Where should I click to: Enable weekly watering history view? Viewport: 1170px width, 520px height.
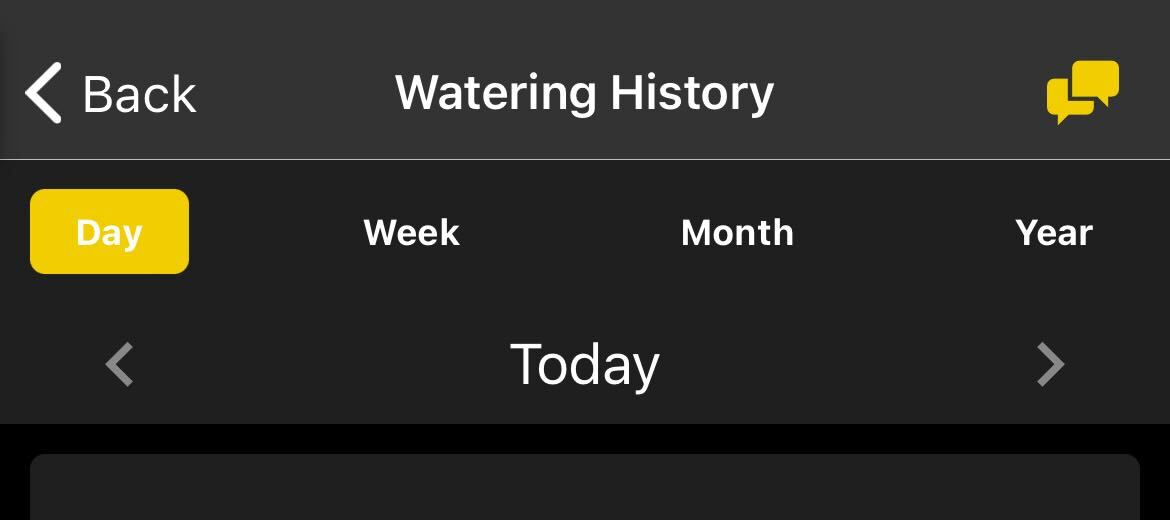411,232
